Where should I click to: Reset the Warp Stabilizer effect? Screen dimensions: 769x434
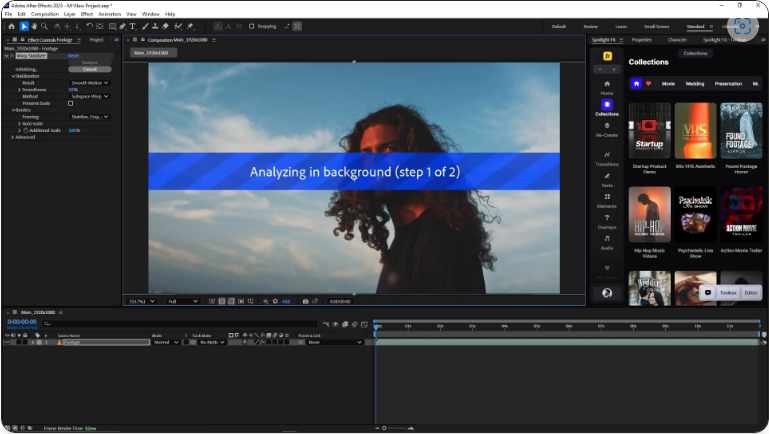(73, 56)
